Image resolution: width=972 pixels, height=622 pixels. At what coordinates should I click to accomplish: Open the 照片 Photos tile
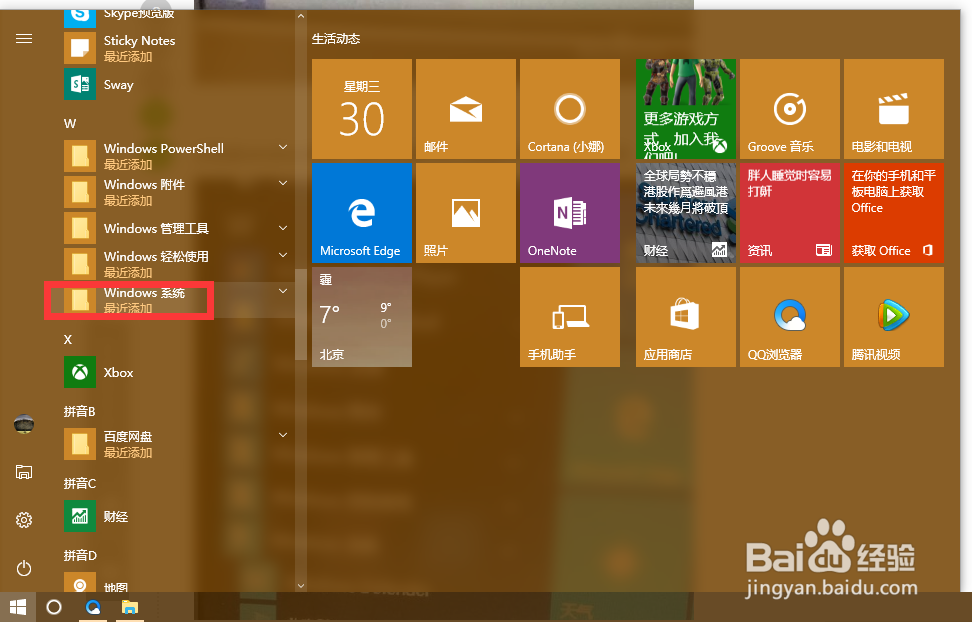click(x=465, y=212)
